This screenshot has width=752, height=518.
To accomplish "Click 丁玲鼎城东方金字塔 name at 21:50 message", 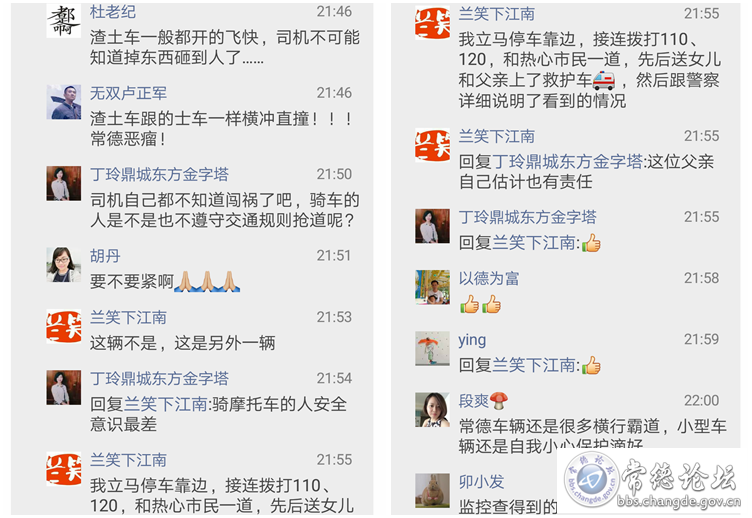I will [159, 174].
